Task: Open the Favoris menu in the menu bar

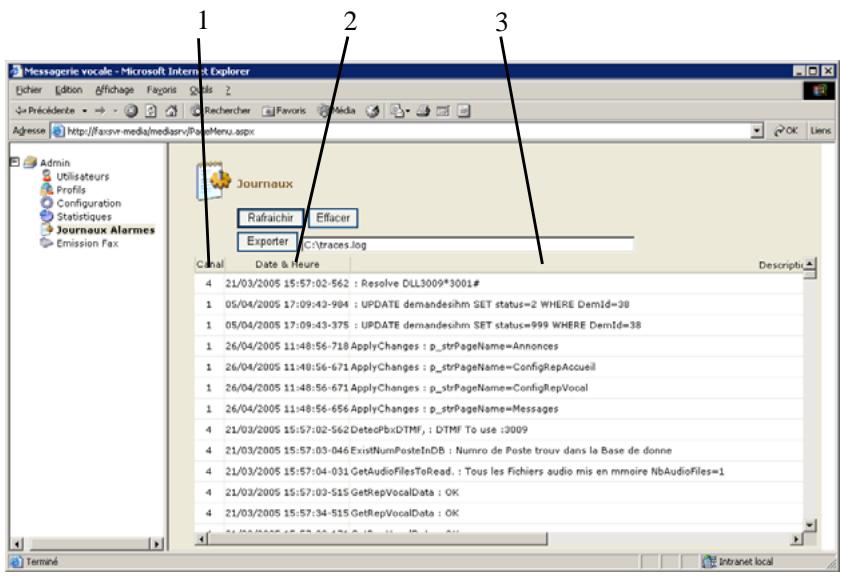Action: 161,90
